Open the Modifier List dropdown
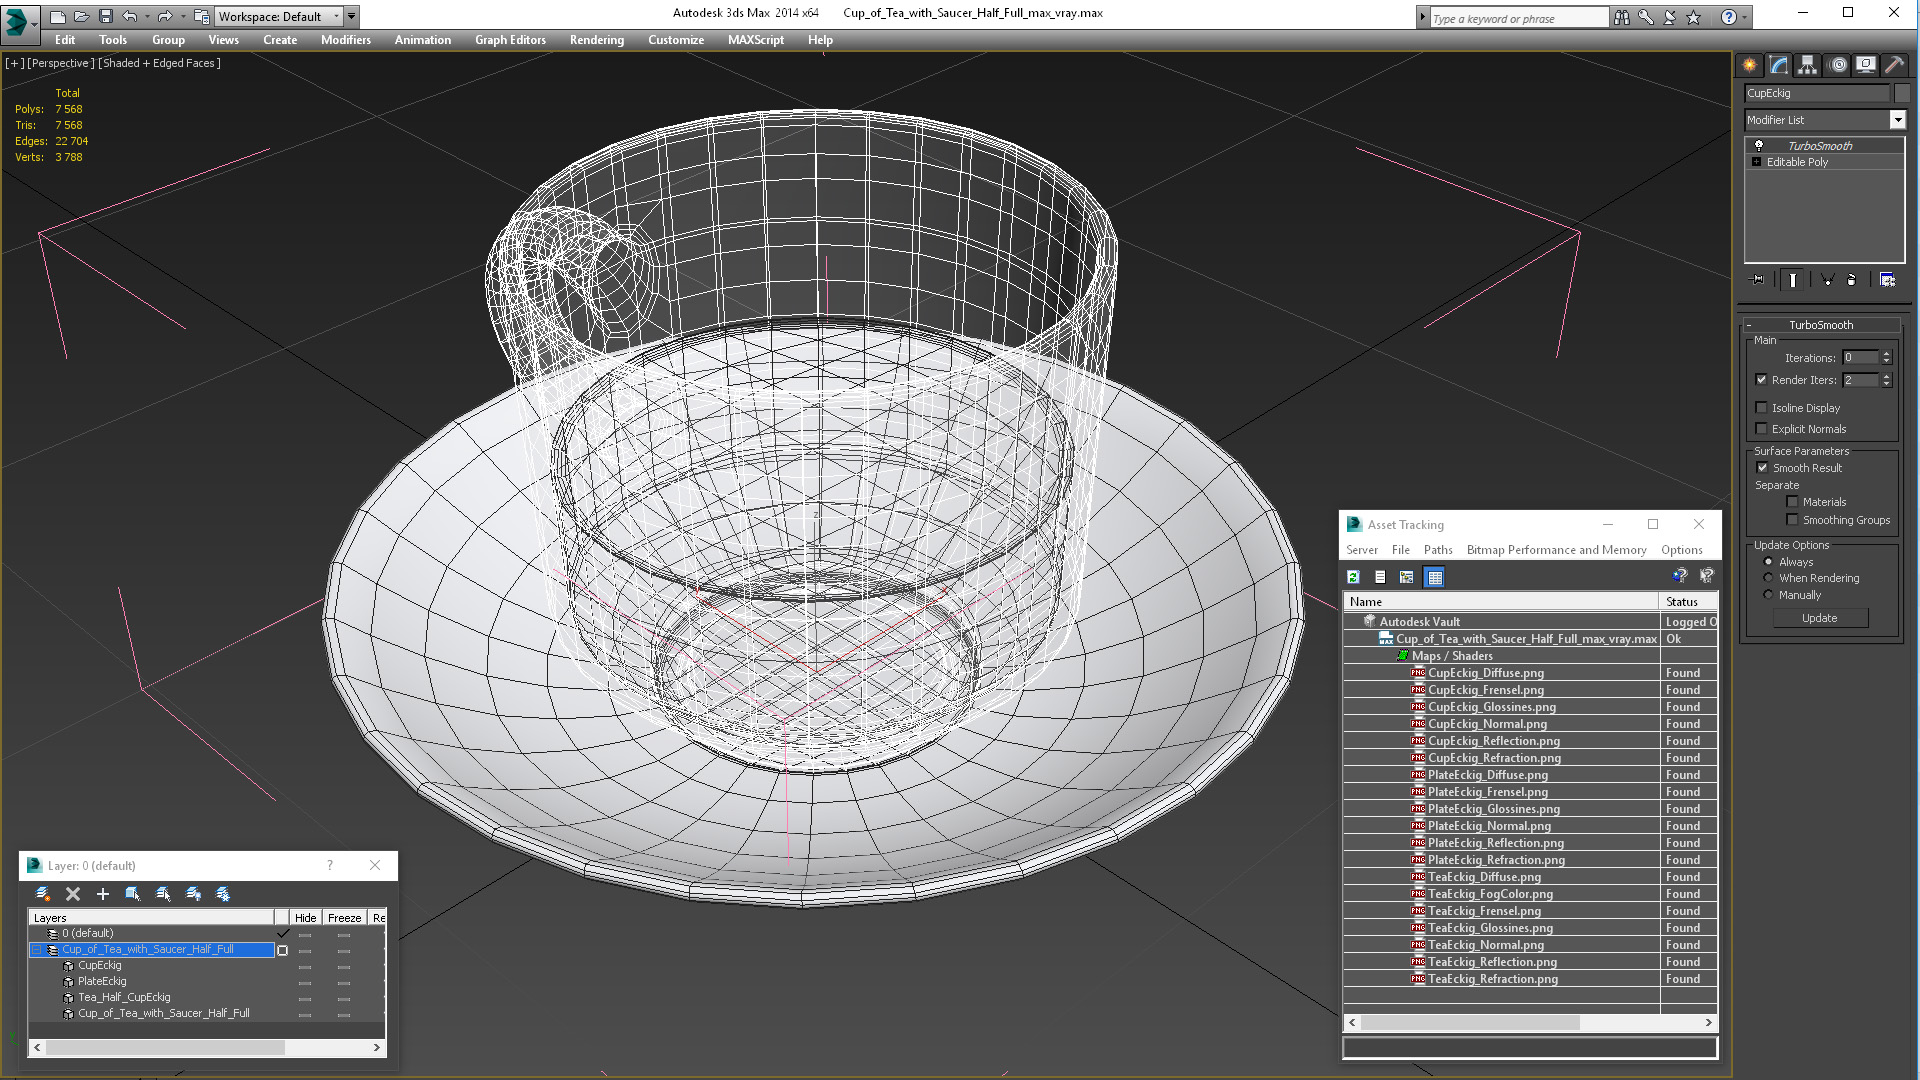 tap(1897, 120)
